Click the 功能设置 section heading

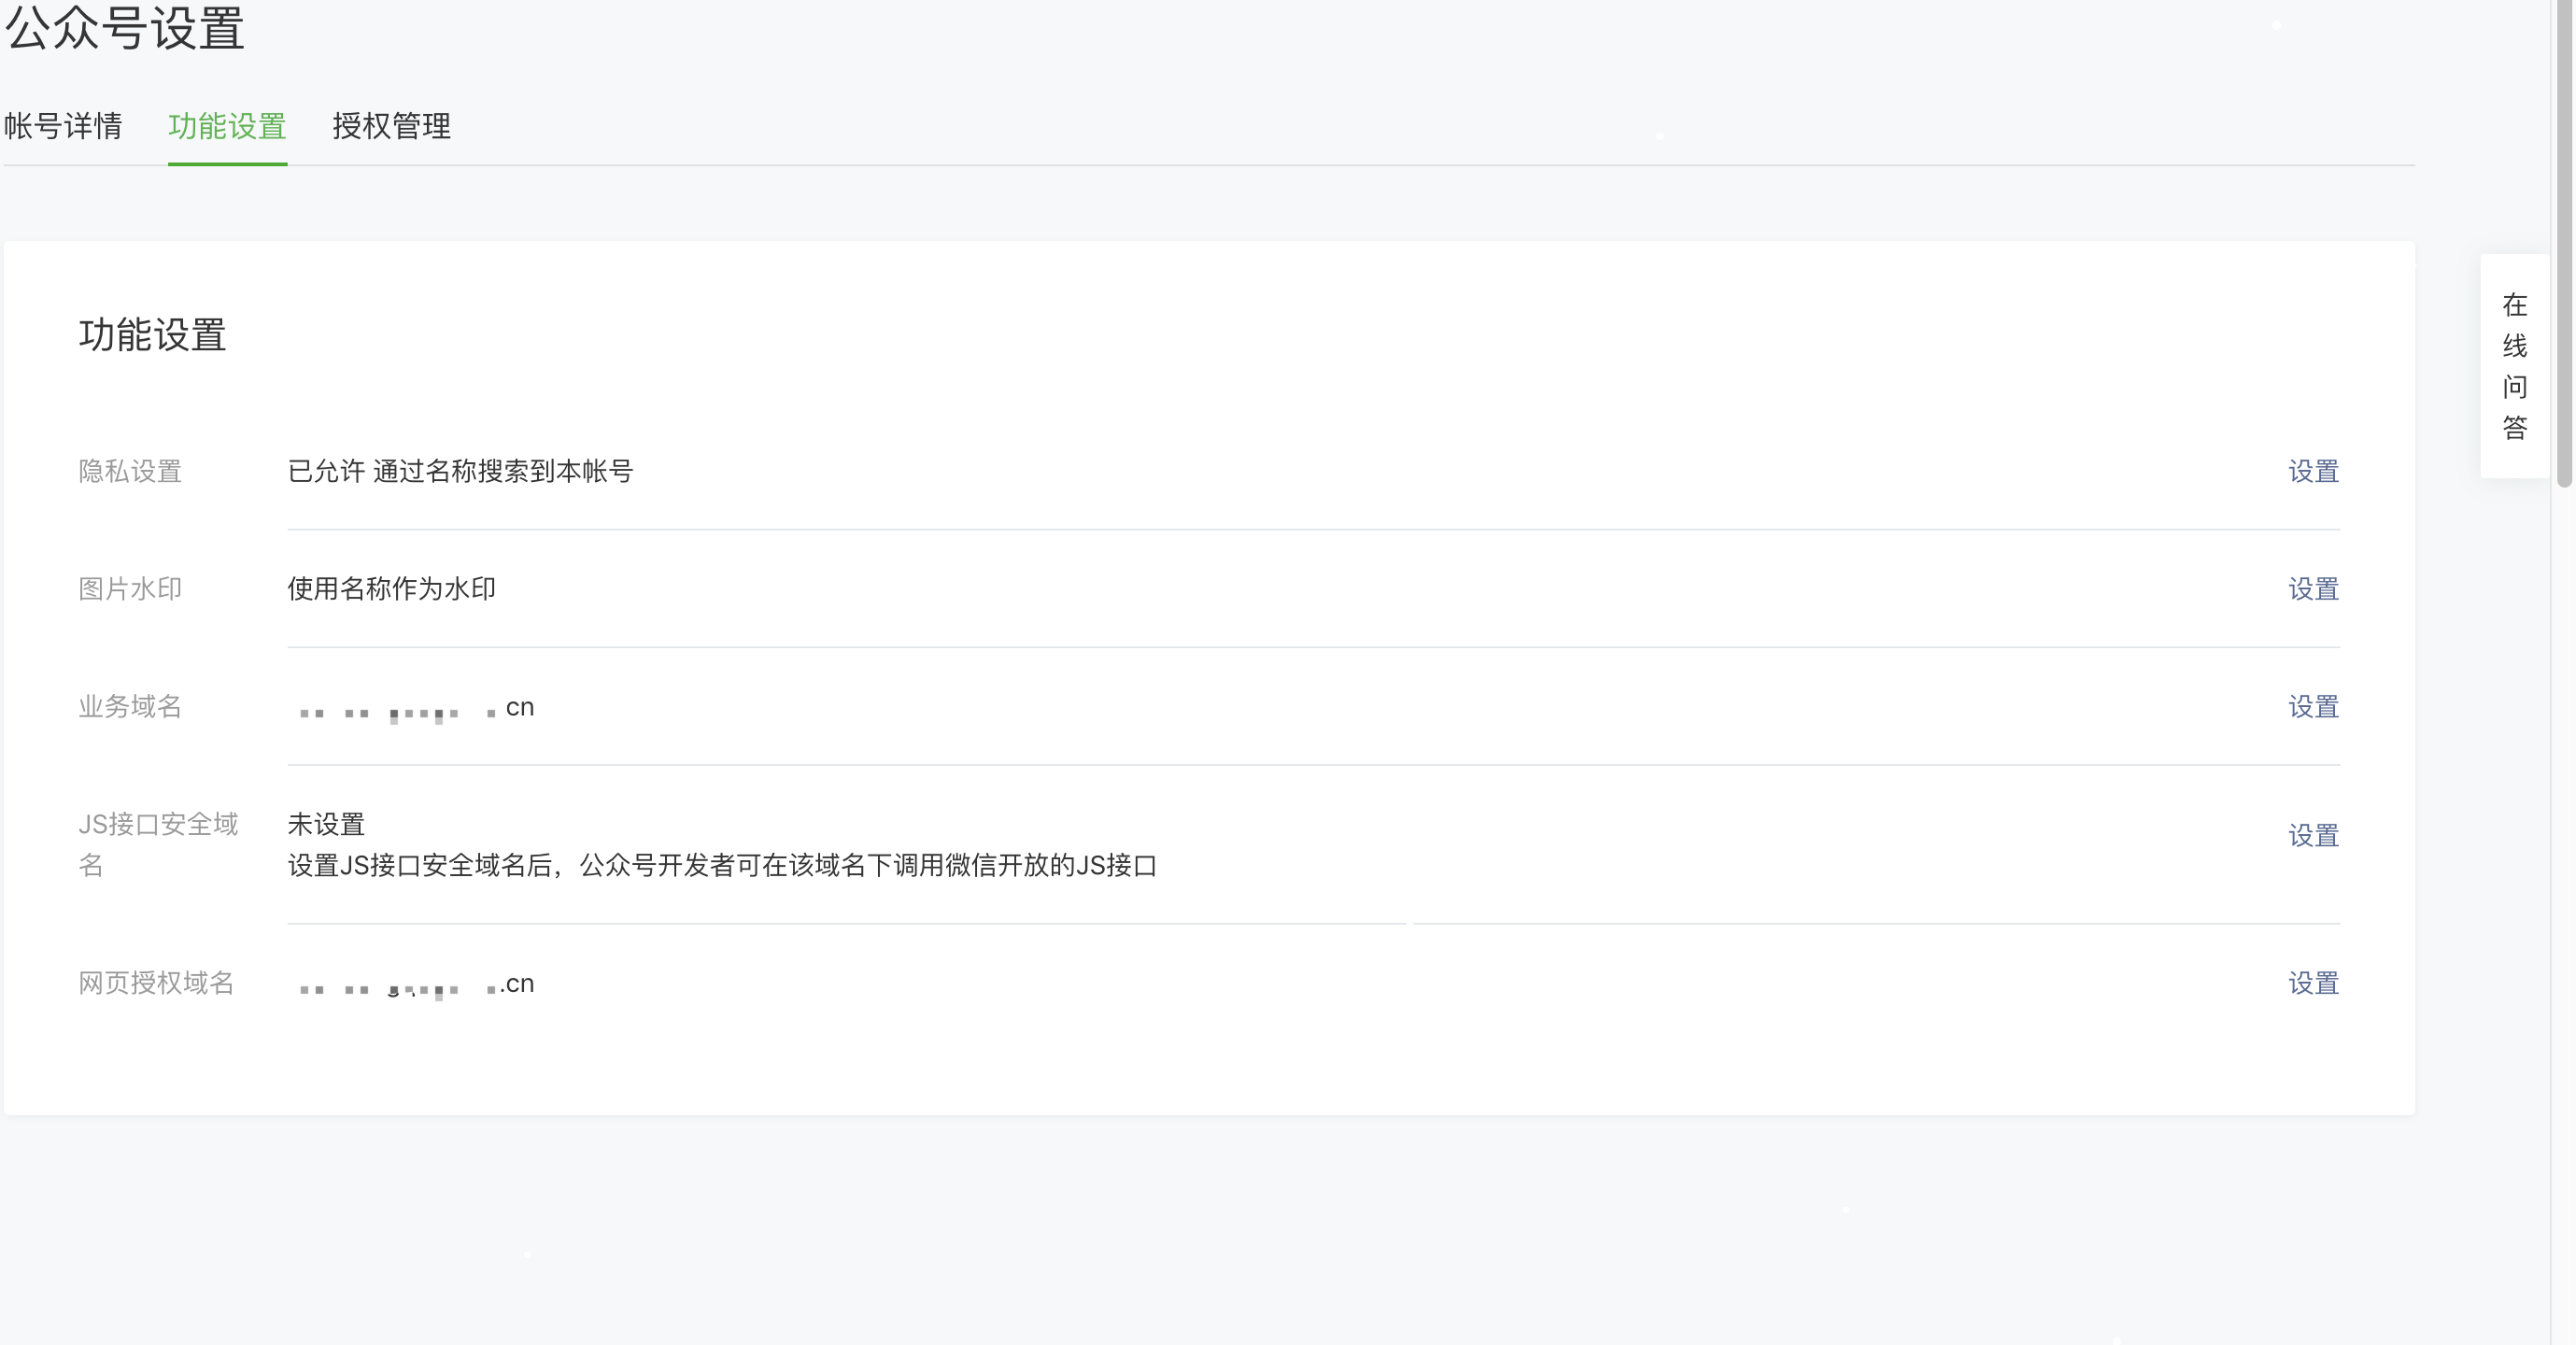152,335
